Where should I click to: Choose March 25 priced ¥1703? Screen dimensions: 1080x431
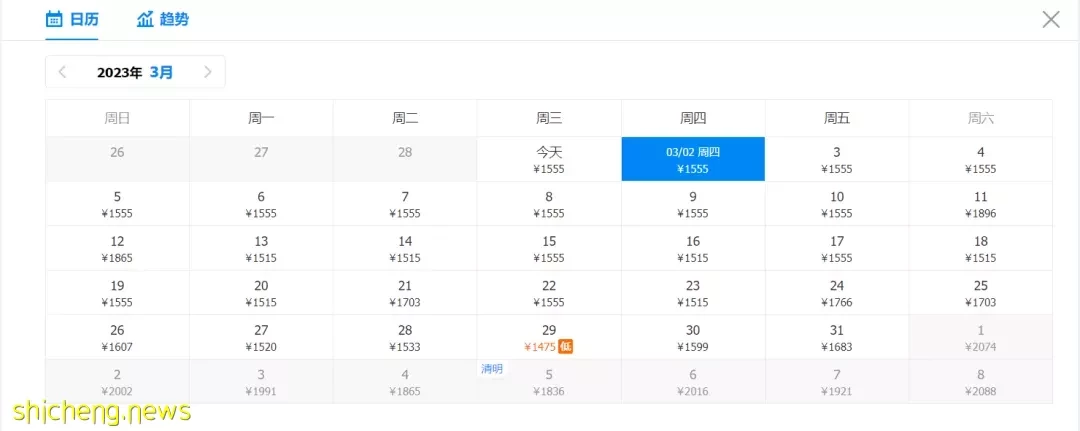(x=981, y=293)
